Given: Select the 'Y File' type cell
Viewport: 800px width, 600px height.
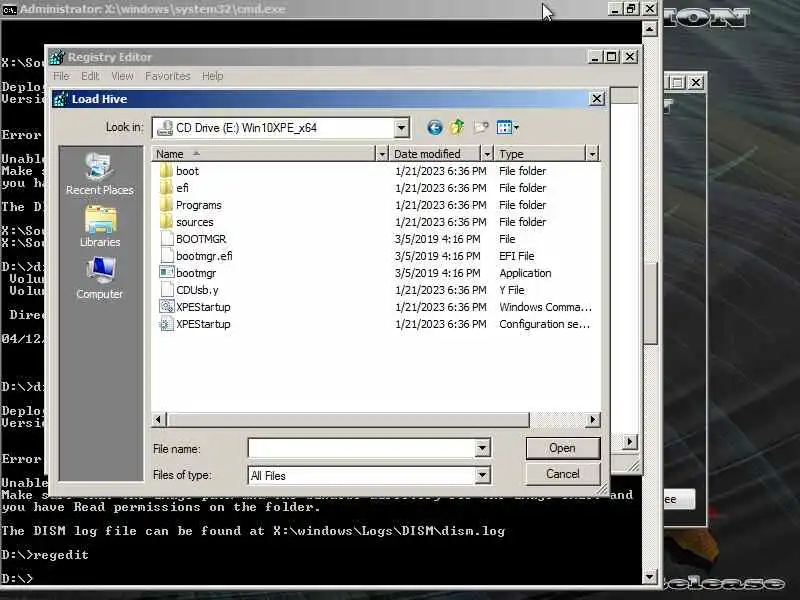Looking at the screenshot, I should 512,290.
